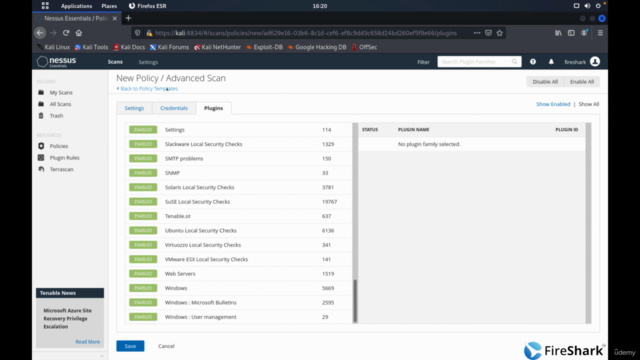Click the user avatar icon
640x360 pixels.
coord(595,62)
